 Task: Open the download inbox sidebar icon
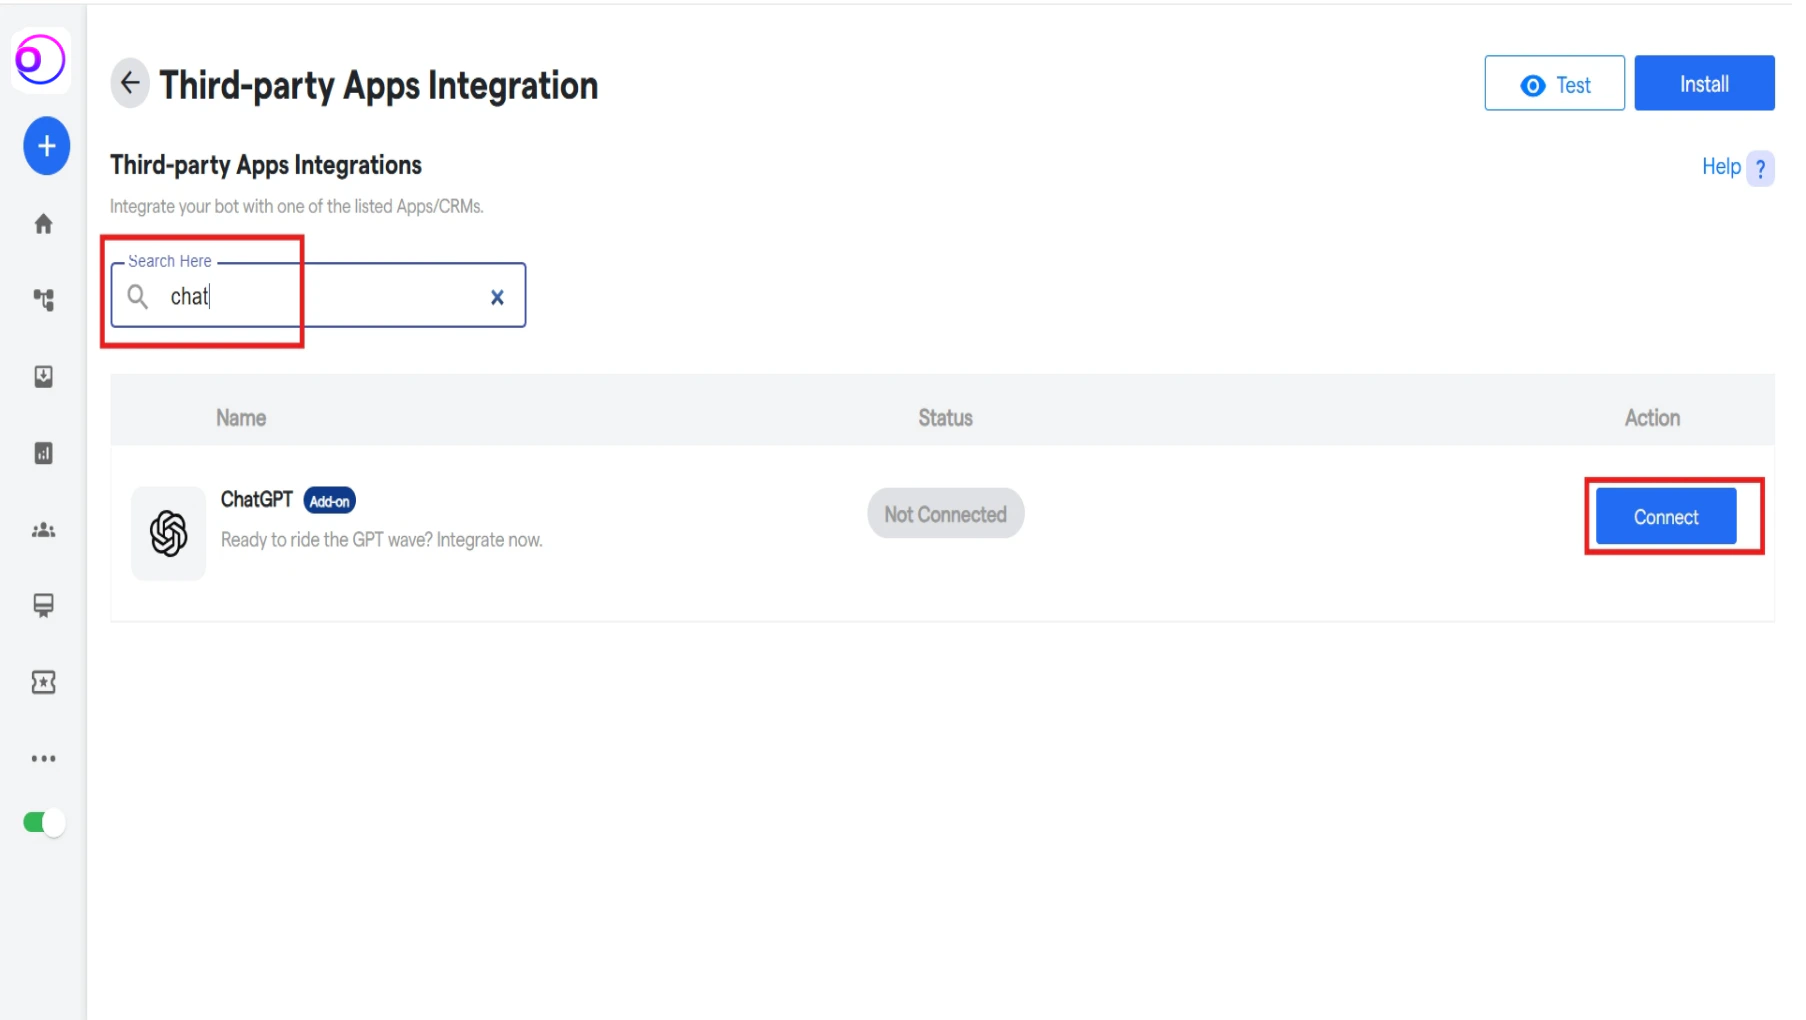tap(43, 376)
